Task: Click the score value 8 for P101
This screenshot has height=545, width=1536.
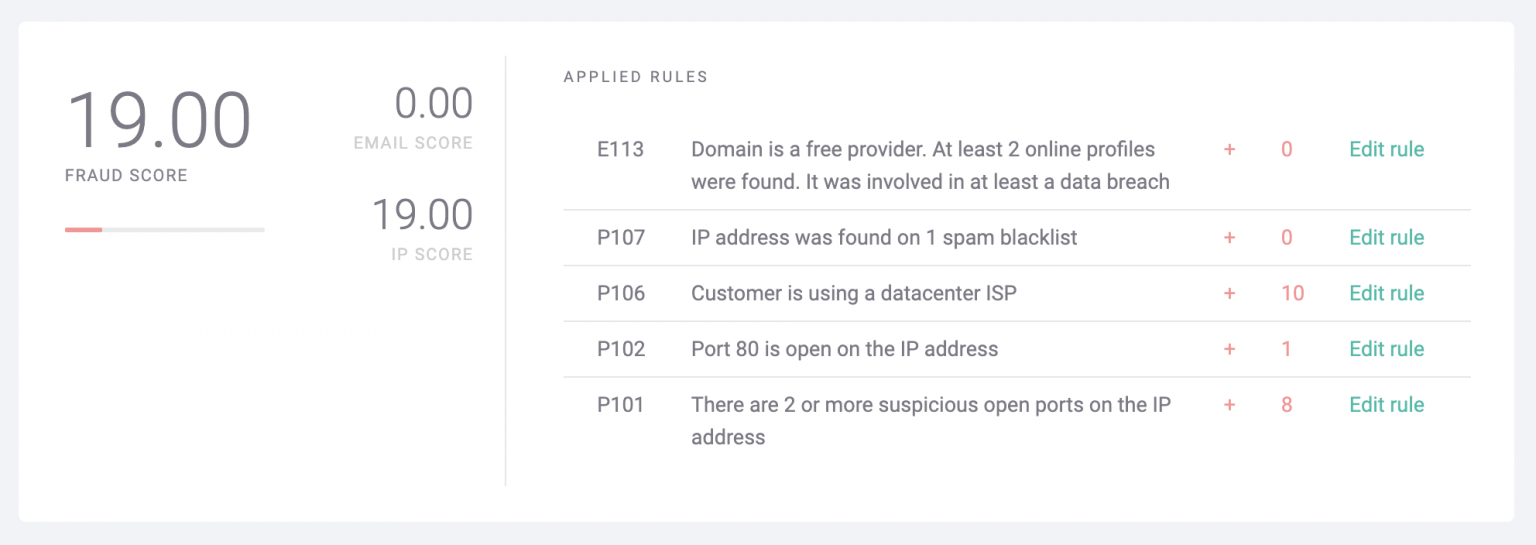Action: (x=1287, y=406)
